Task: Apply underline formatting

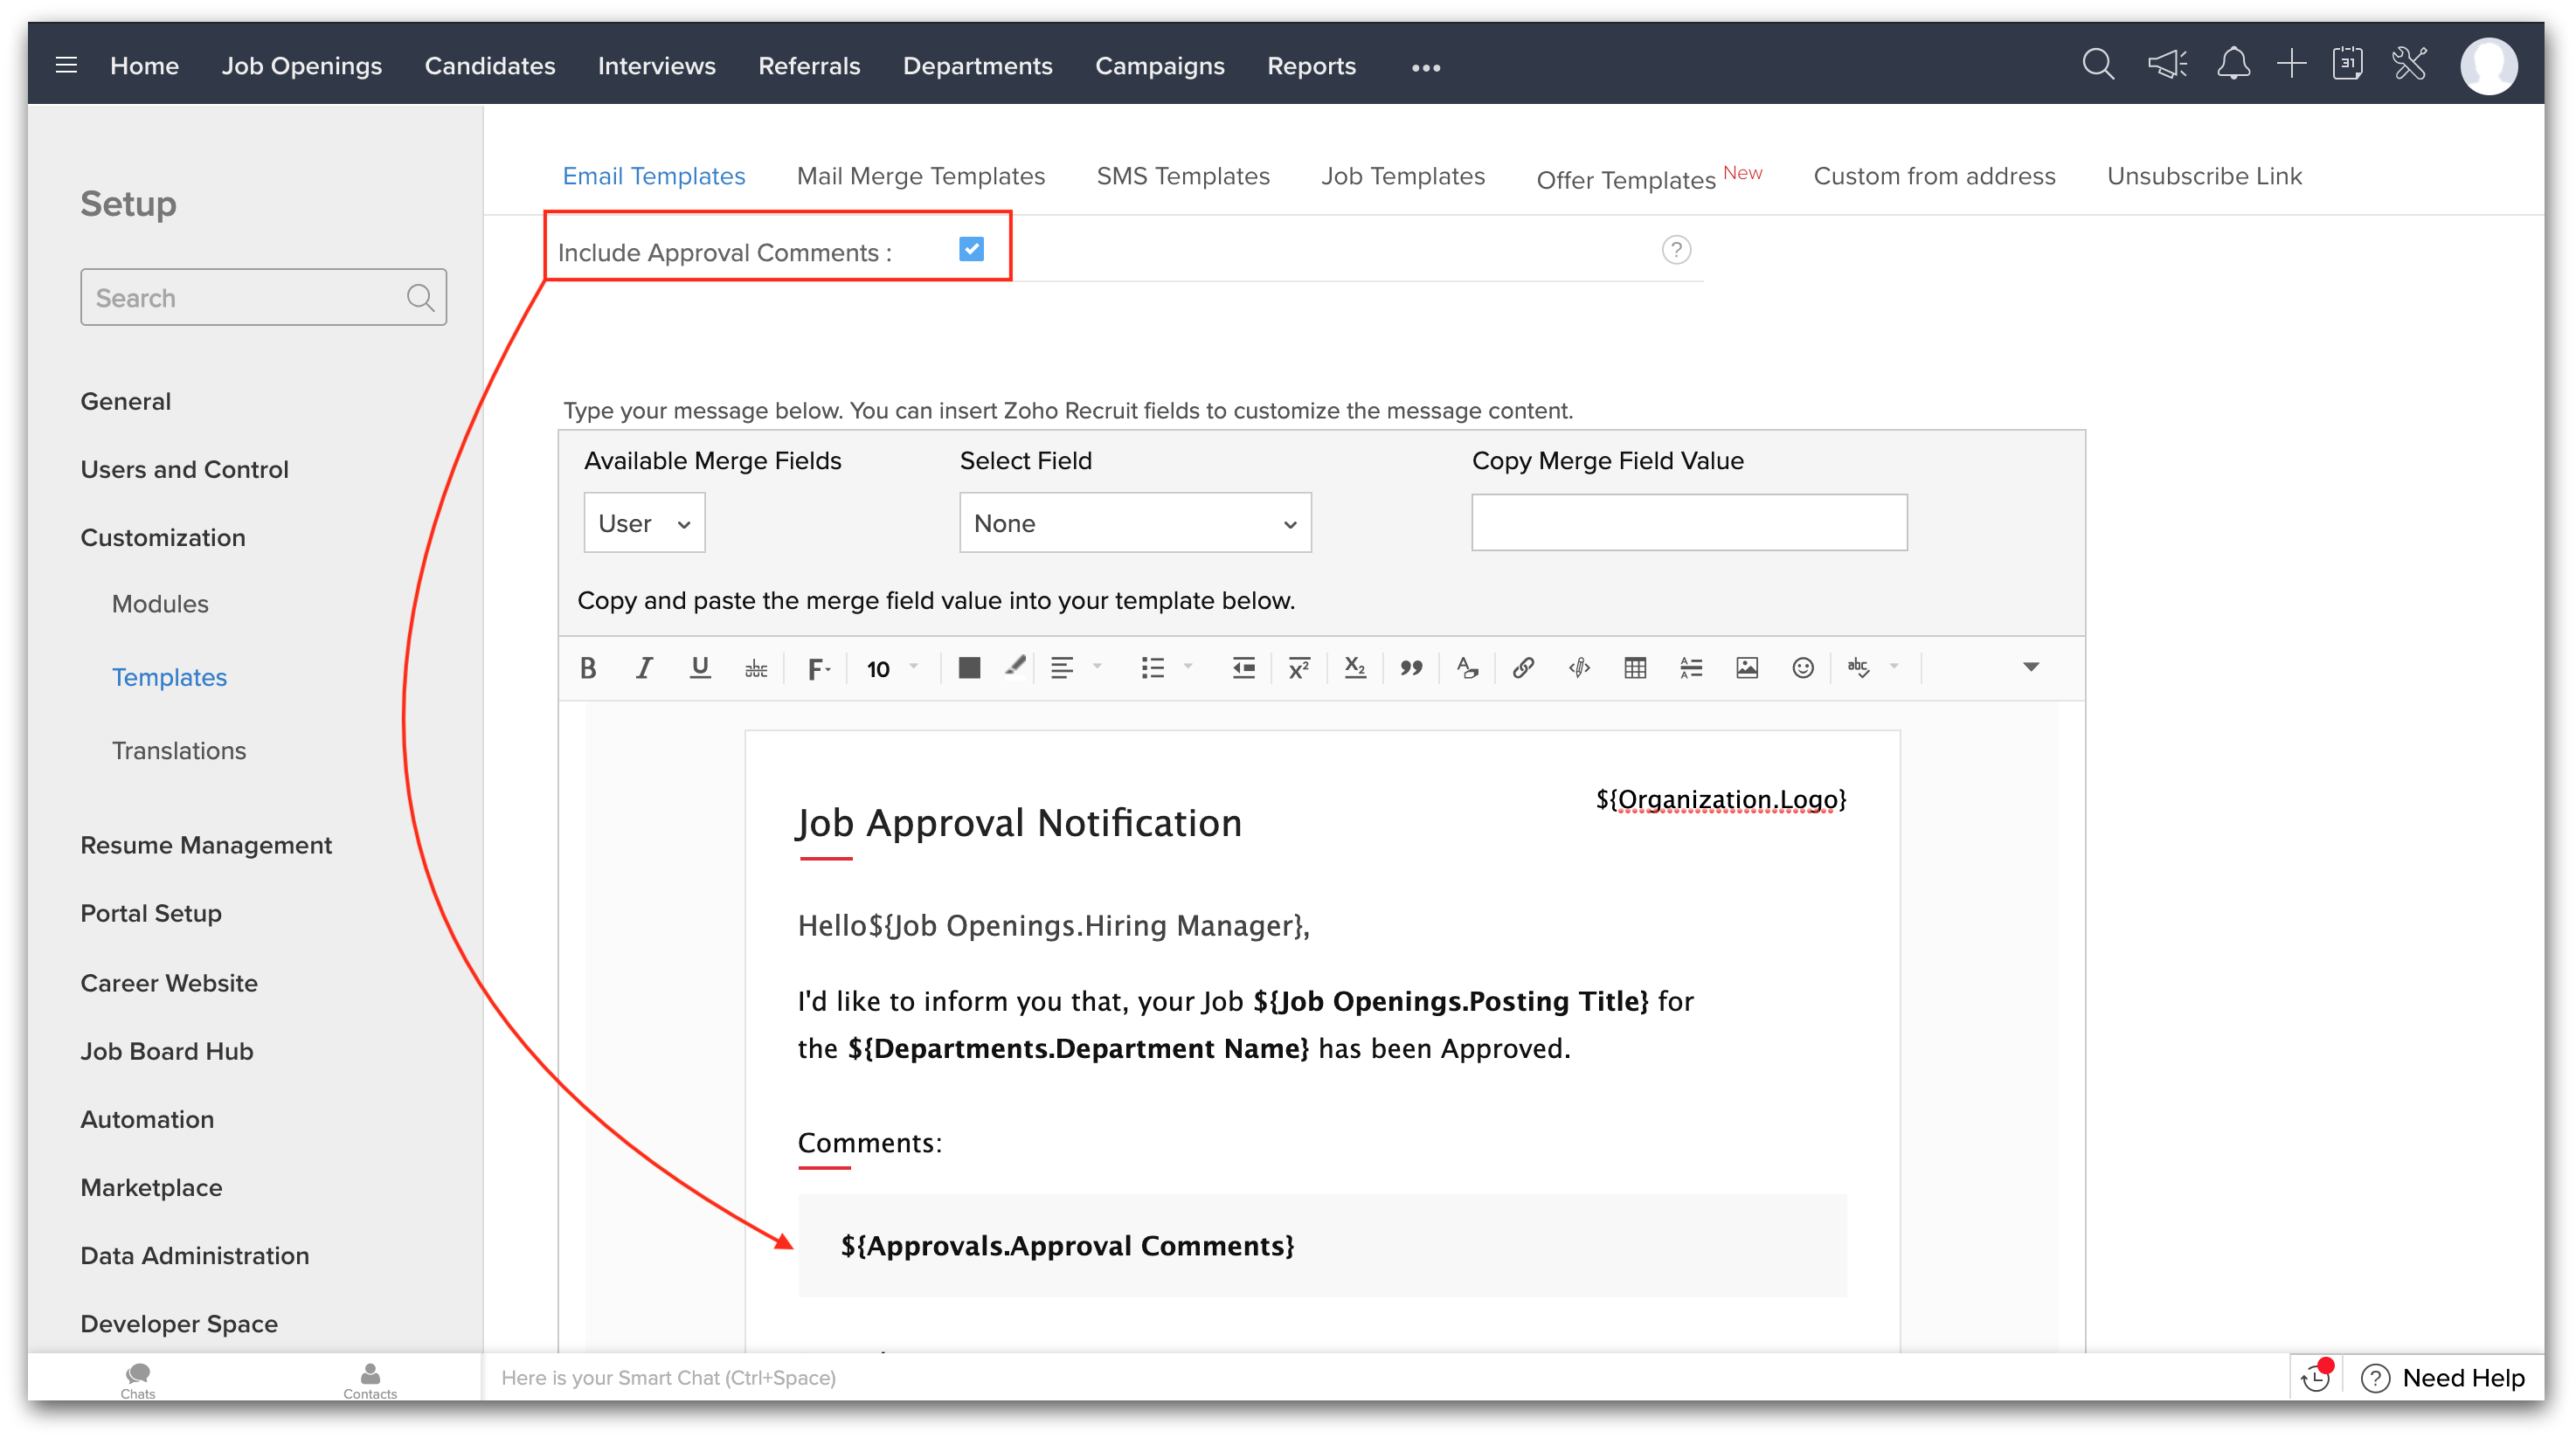Action: (x=700, y=668)
